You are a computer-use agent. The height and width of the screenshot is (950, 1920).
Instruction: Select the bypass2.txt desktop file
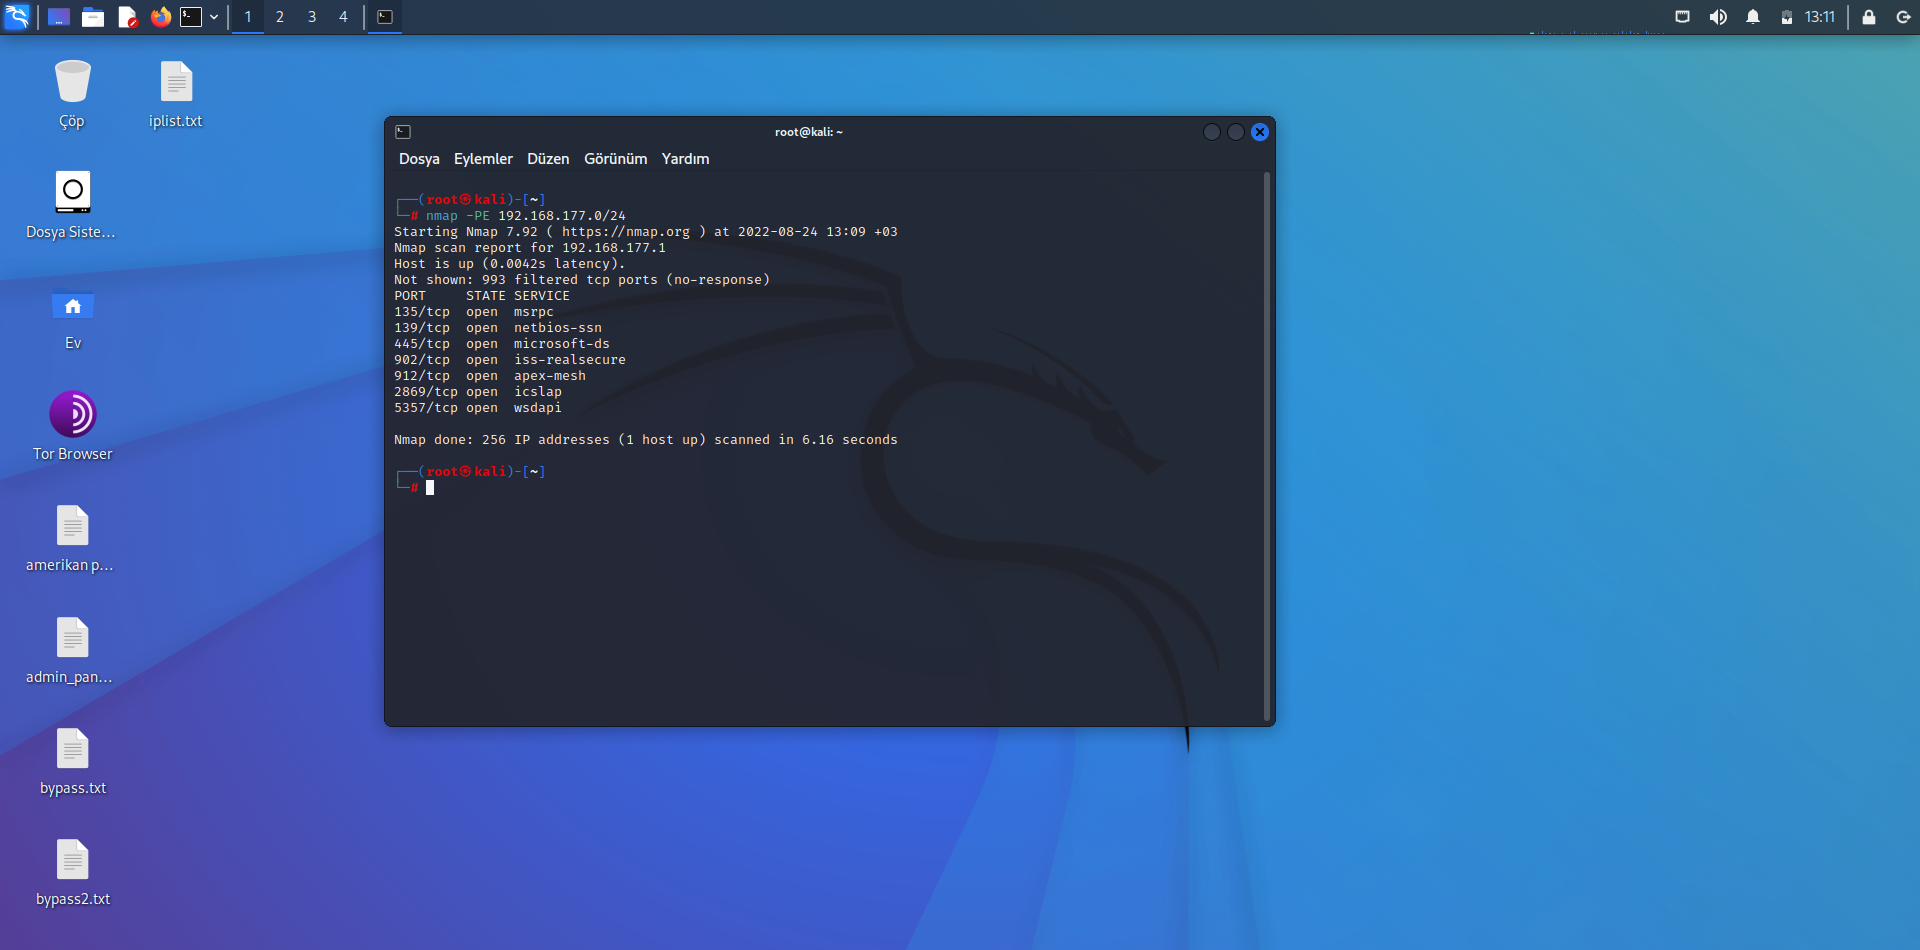tap(72, 873)
